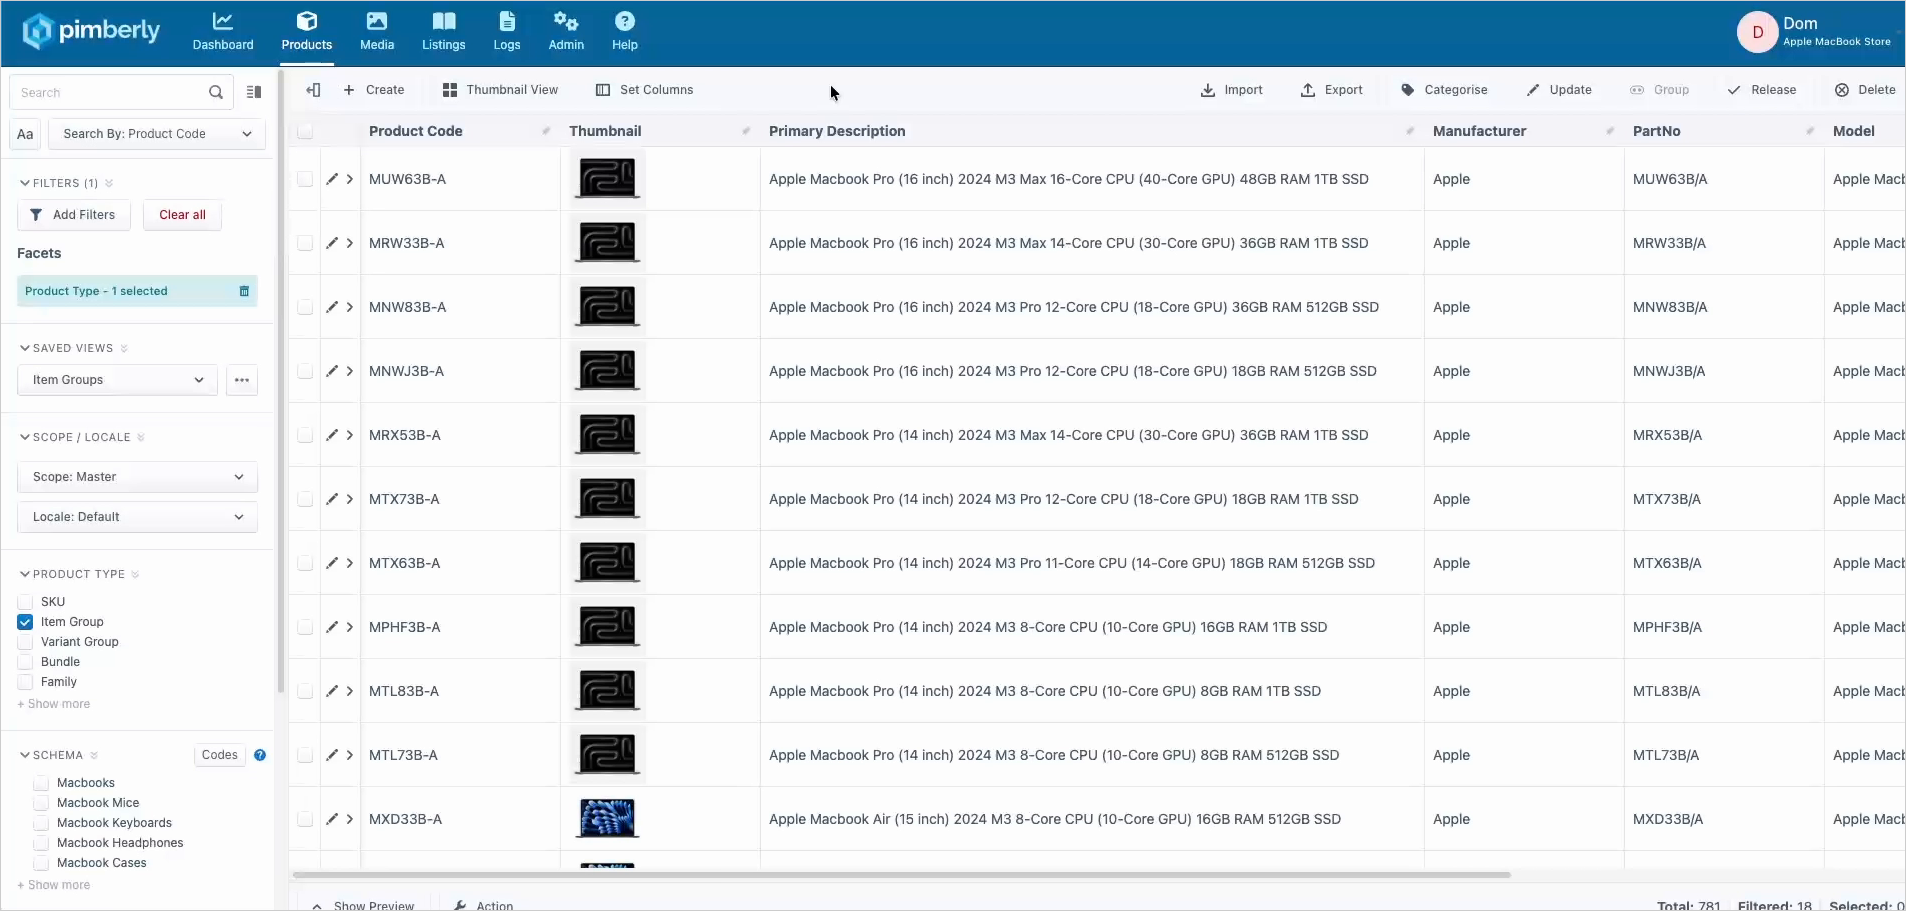Open the Schema help question icon

point(260,755)
